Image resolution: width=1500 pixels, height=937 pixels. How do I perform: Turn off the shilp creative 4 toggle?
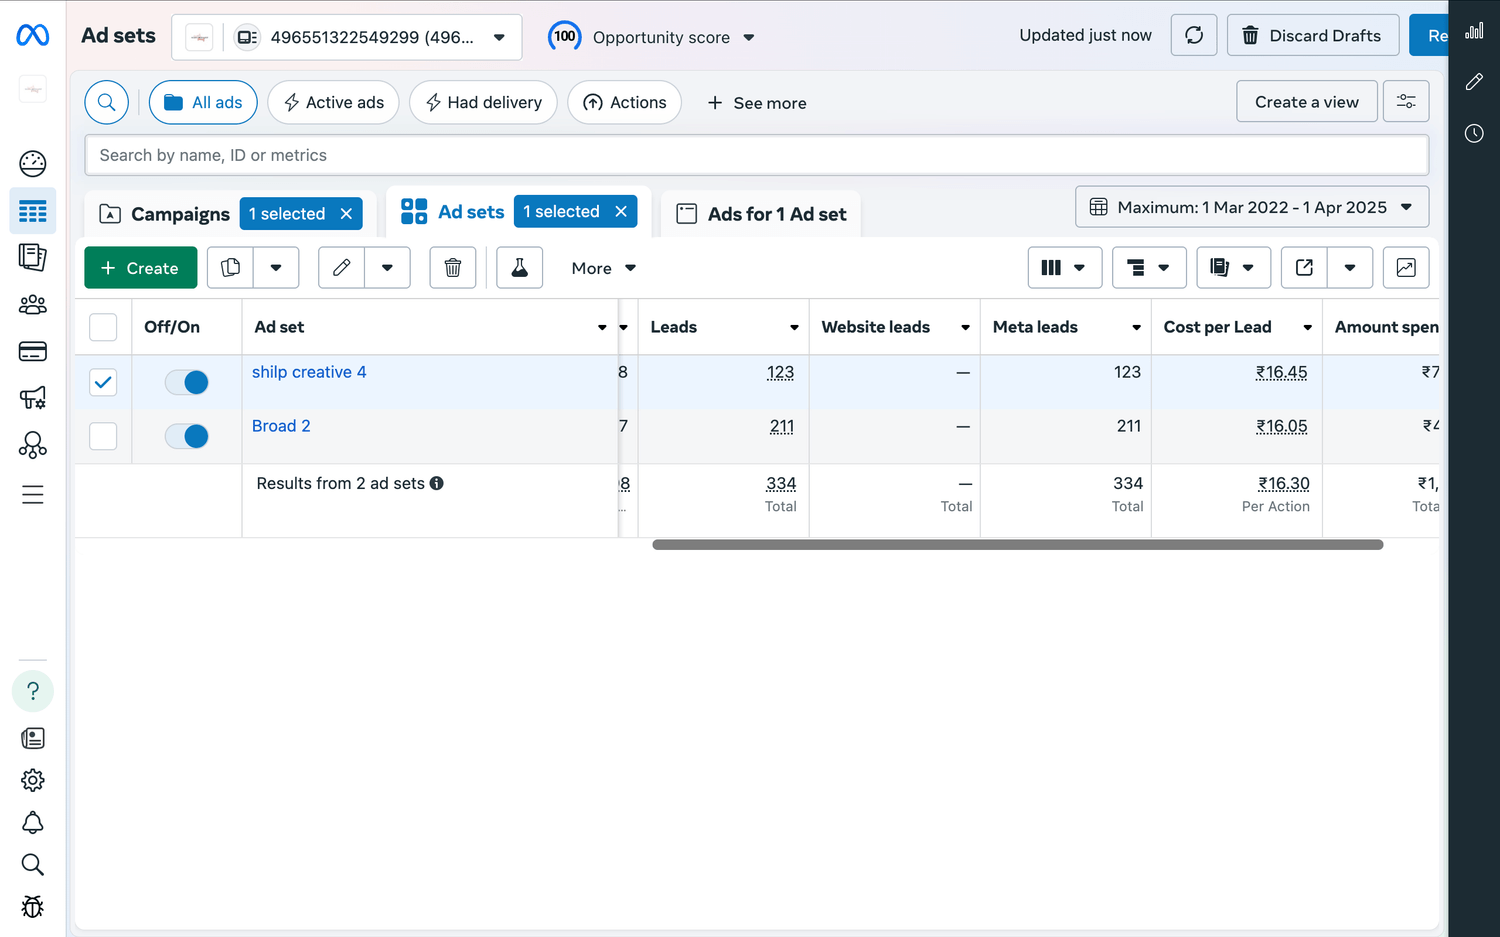click(187, 382)
